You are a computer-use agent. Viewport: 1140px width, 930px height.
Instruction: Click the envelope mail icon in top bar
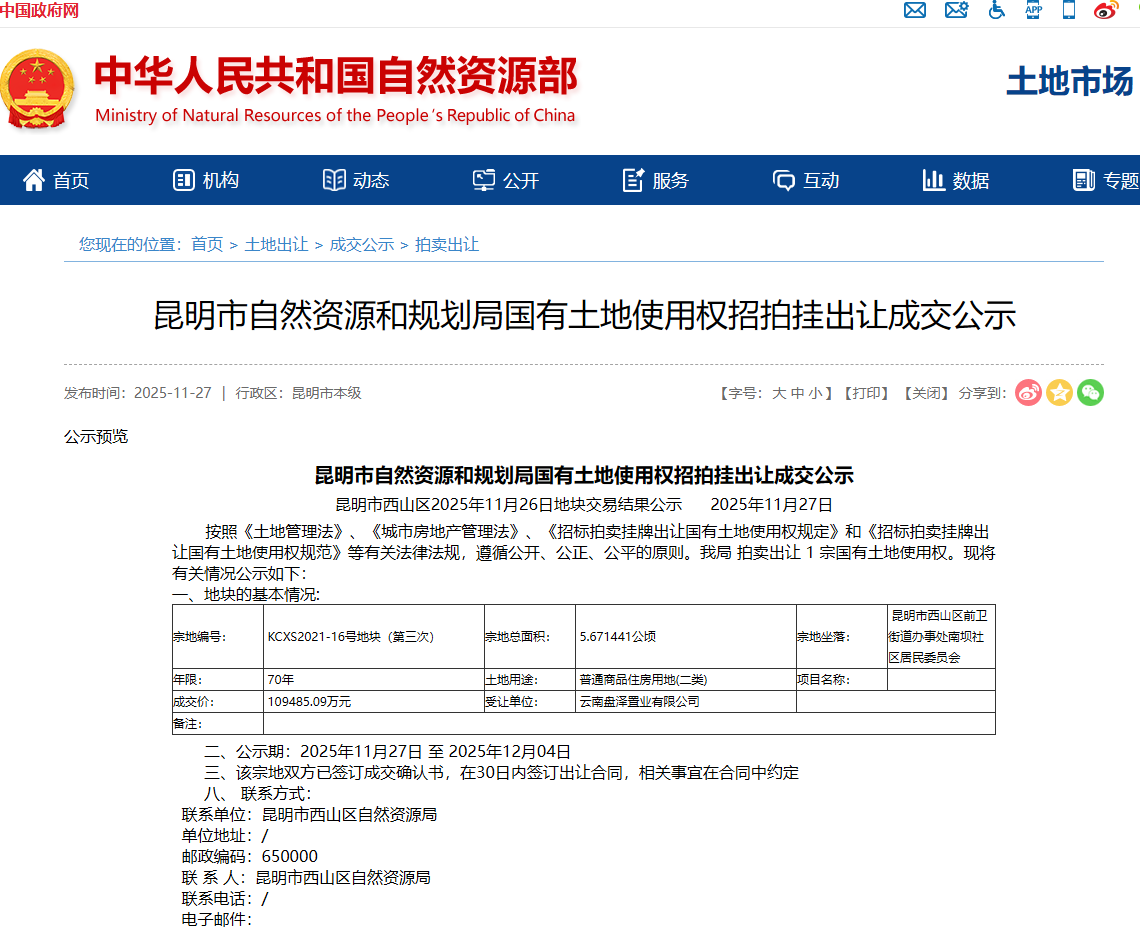[x=914, y=10]
